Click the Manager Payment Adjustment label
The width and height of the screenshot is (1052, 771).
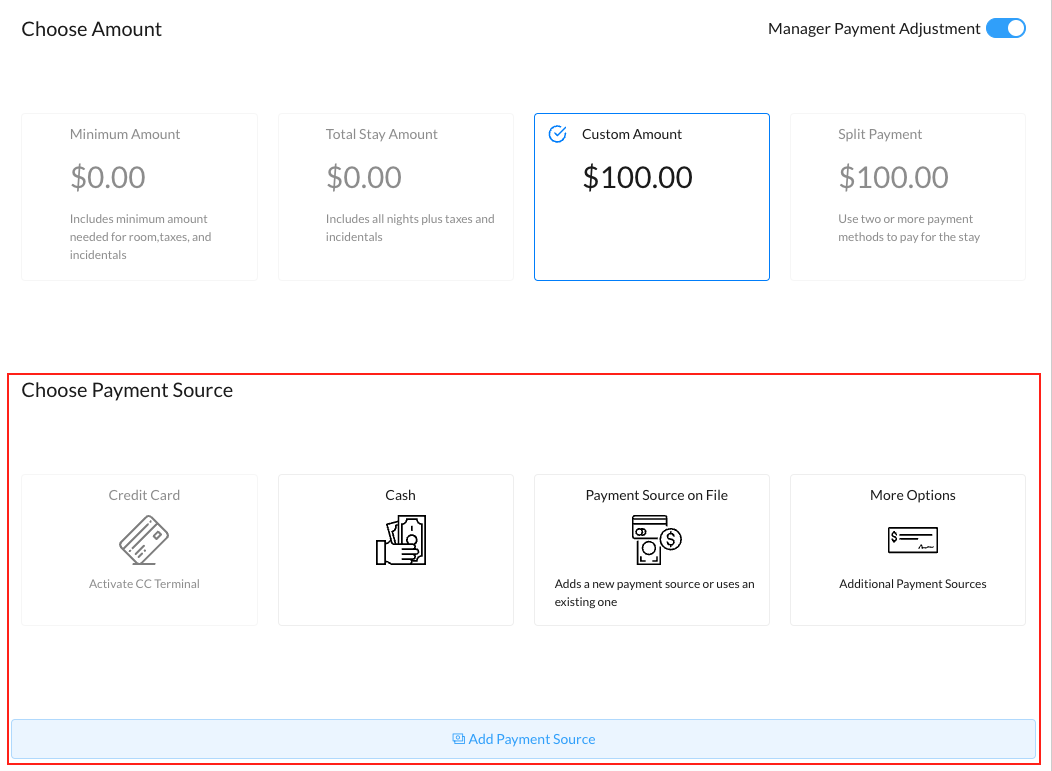pos(873,29)
